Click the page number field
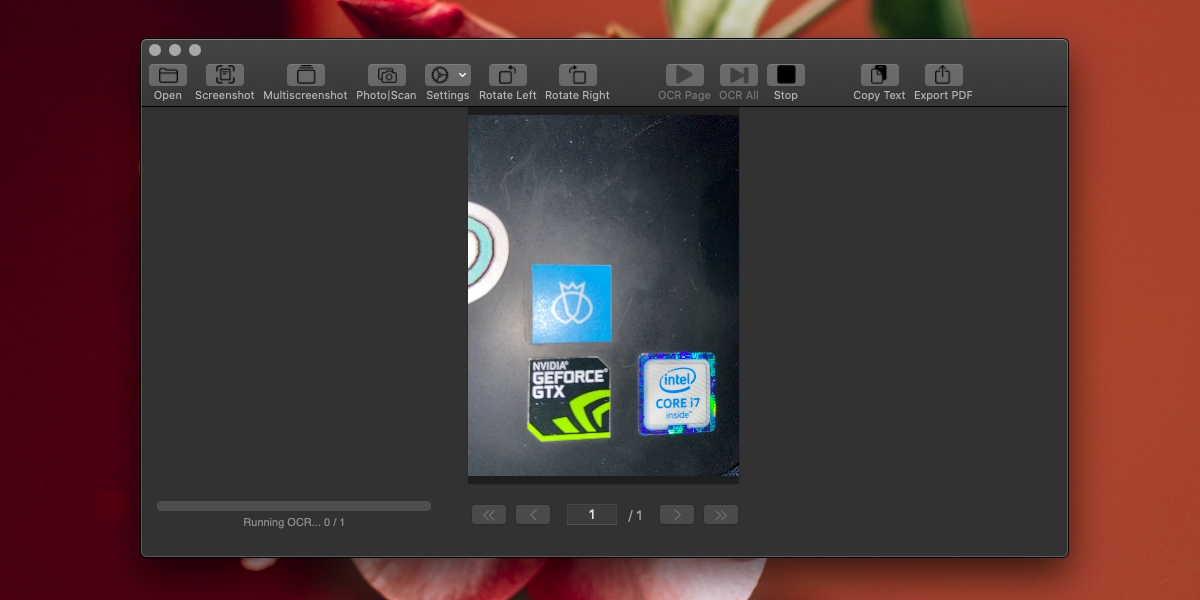This screenshot has width=1200, height=600. (x=592, y=515)
